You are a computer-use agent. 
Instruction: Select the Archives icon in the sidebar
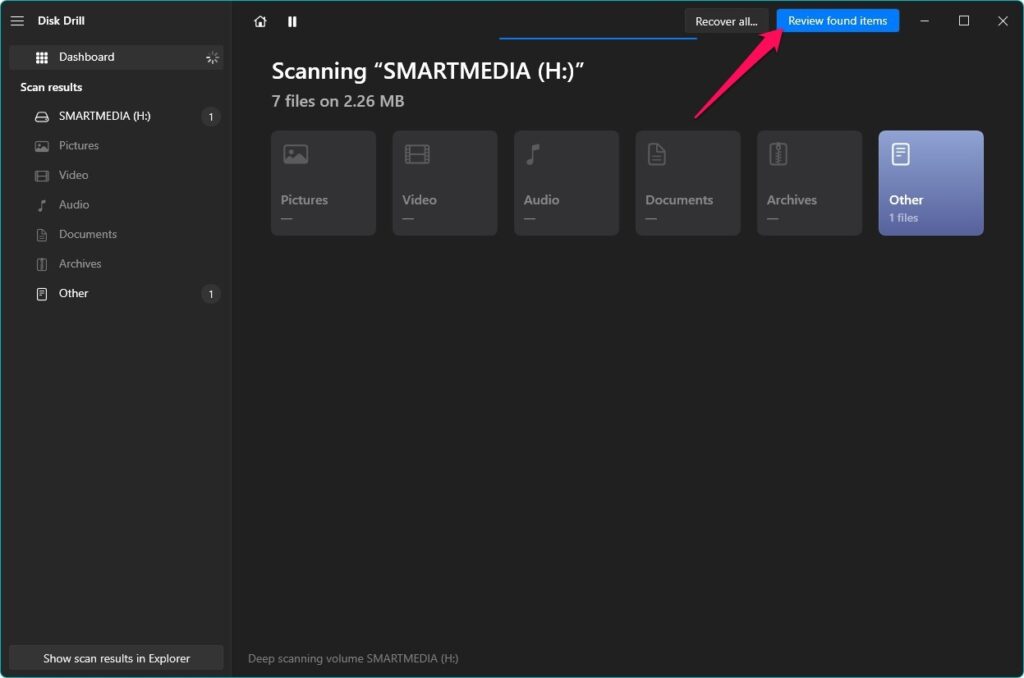[x=41, y=263]
